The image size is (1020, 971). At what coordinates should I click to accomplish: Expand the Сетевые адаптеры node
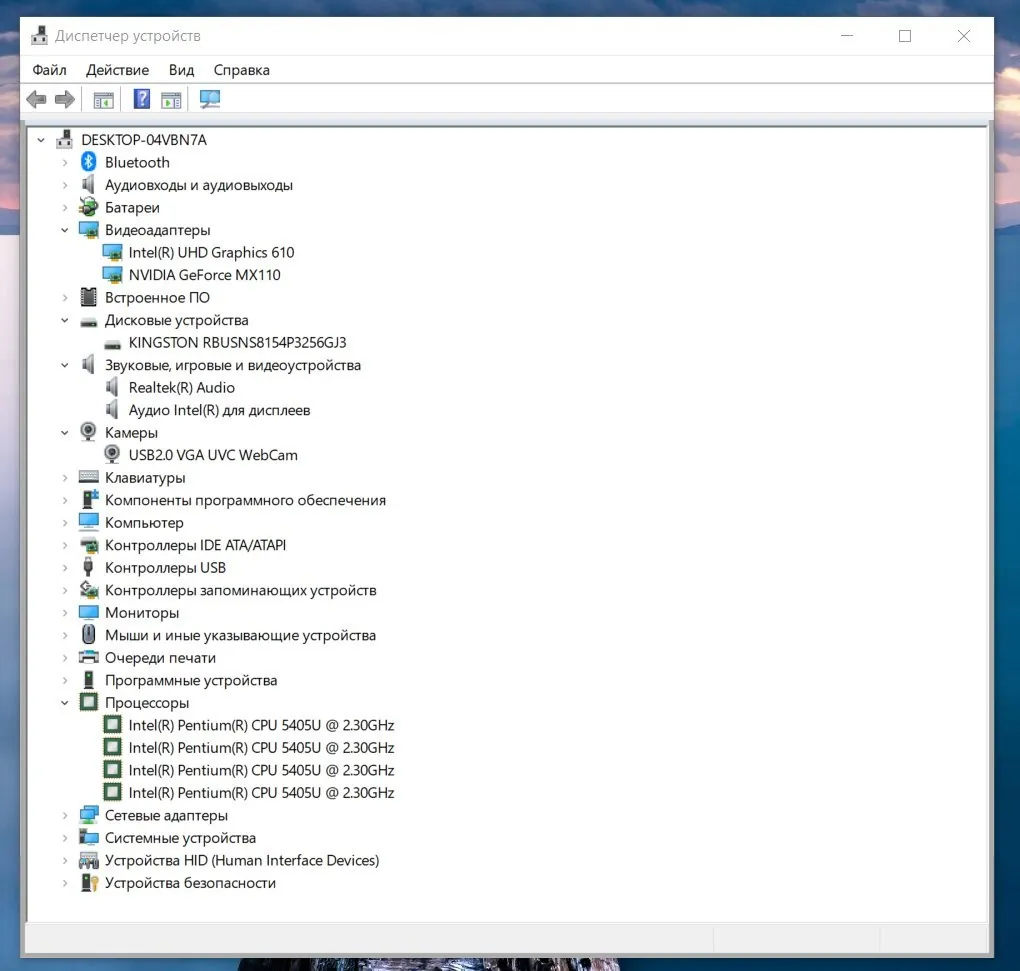64,816
